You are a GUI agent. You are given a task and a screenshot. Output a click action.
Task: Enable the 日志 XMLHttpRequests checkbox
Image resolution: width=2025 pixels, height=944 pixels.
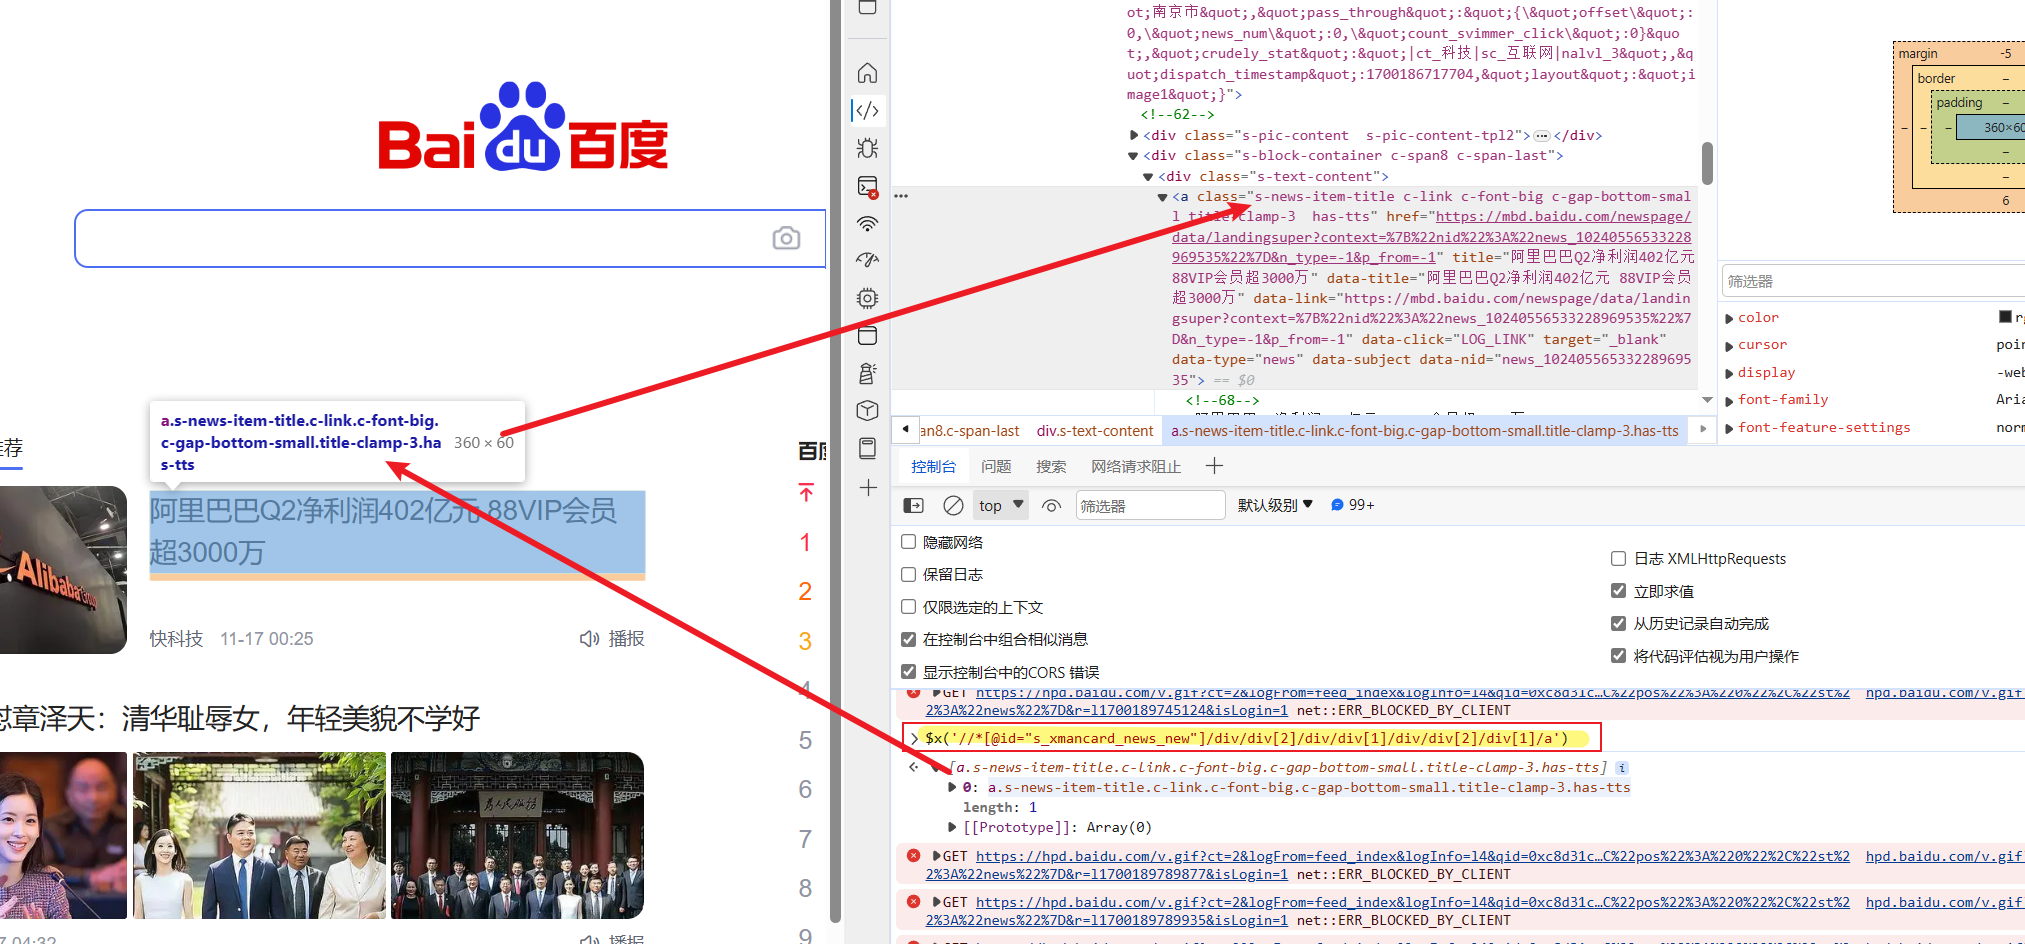1618,558
